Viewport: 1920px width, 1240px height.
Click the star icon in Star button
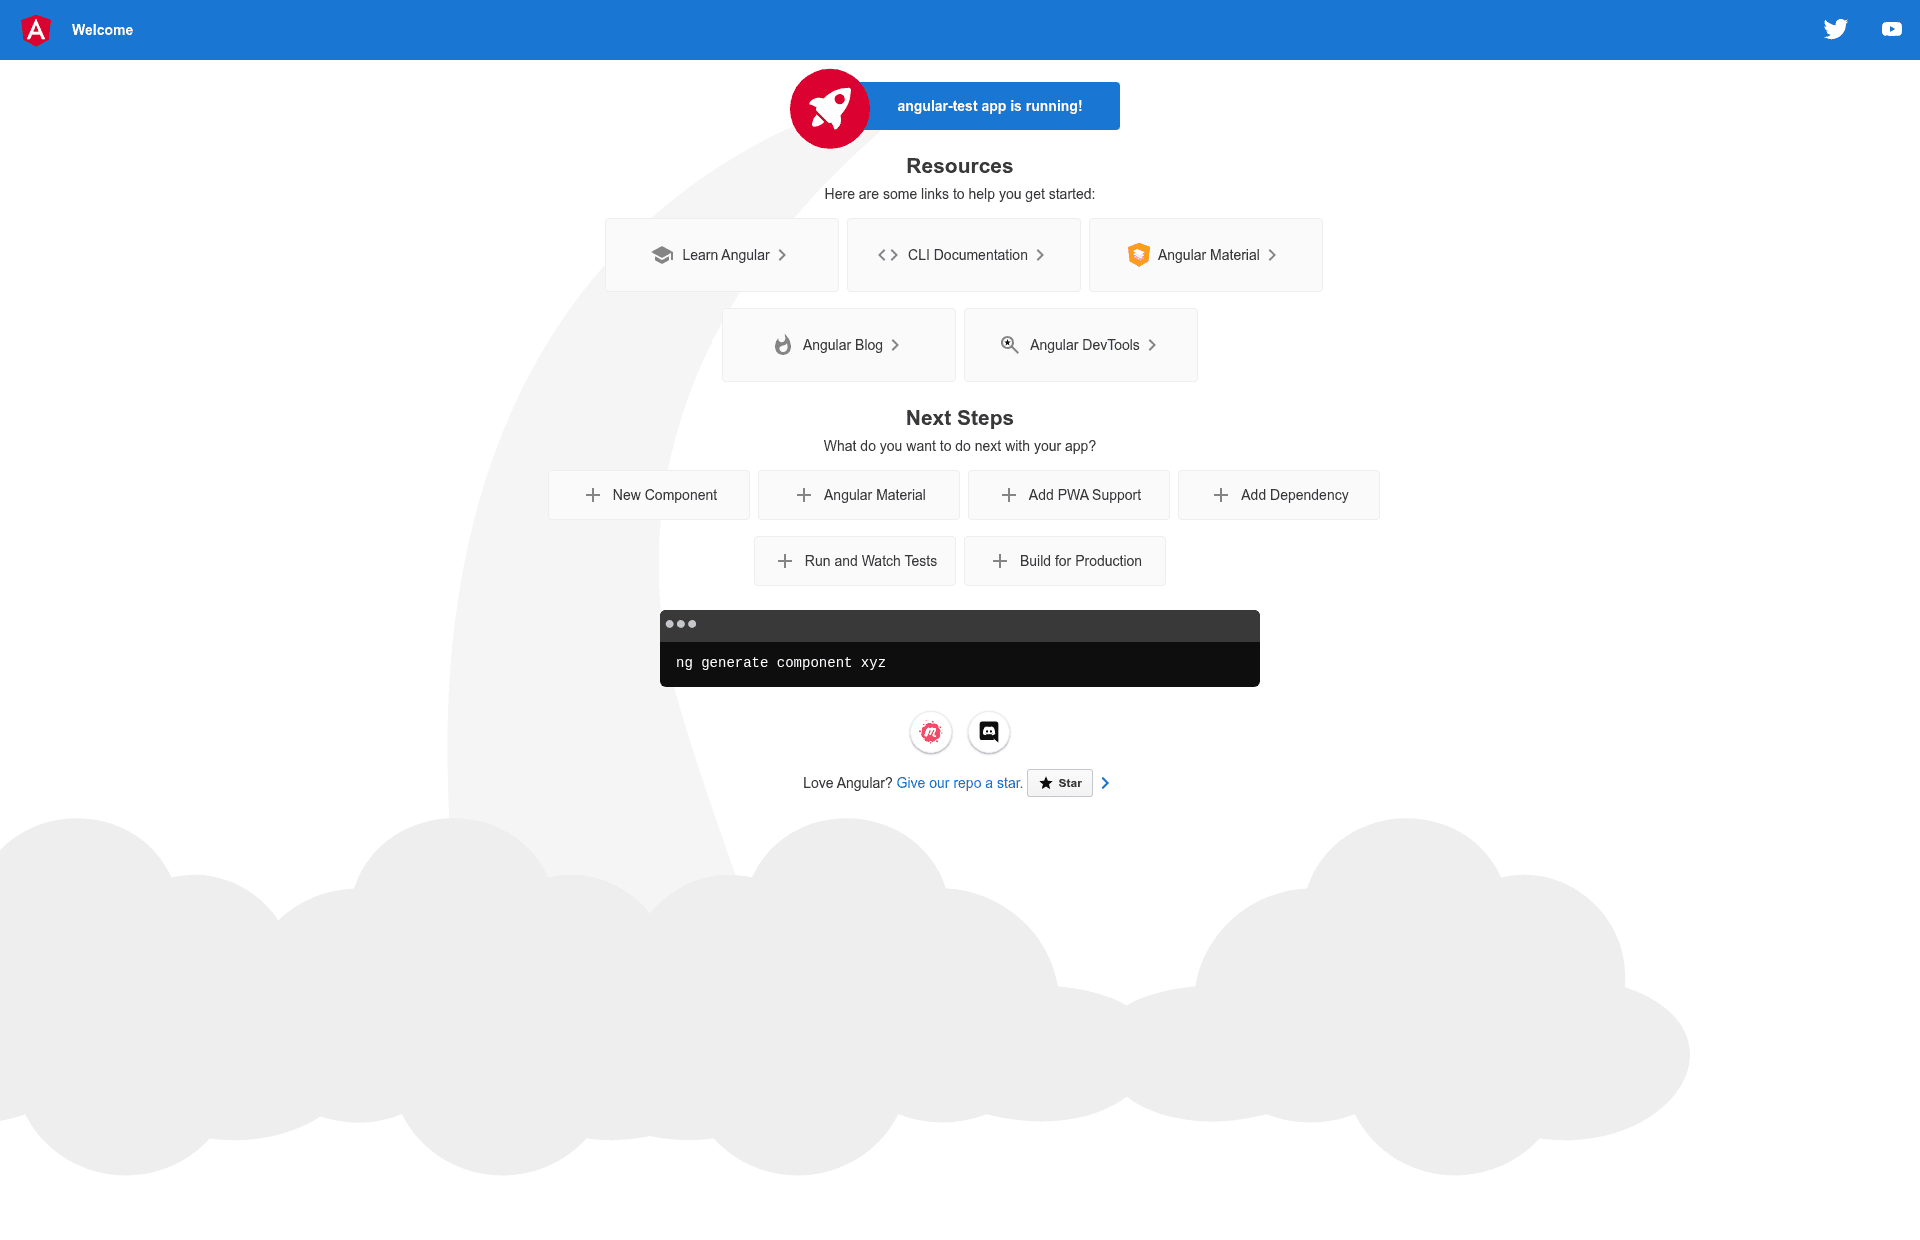pyautogui.click(x=1046, y=783)
